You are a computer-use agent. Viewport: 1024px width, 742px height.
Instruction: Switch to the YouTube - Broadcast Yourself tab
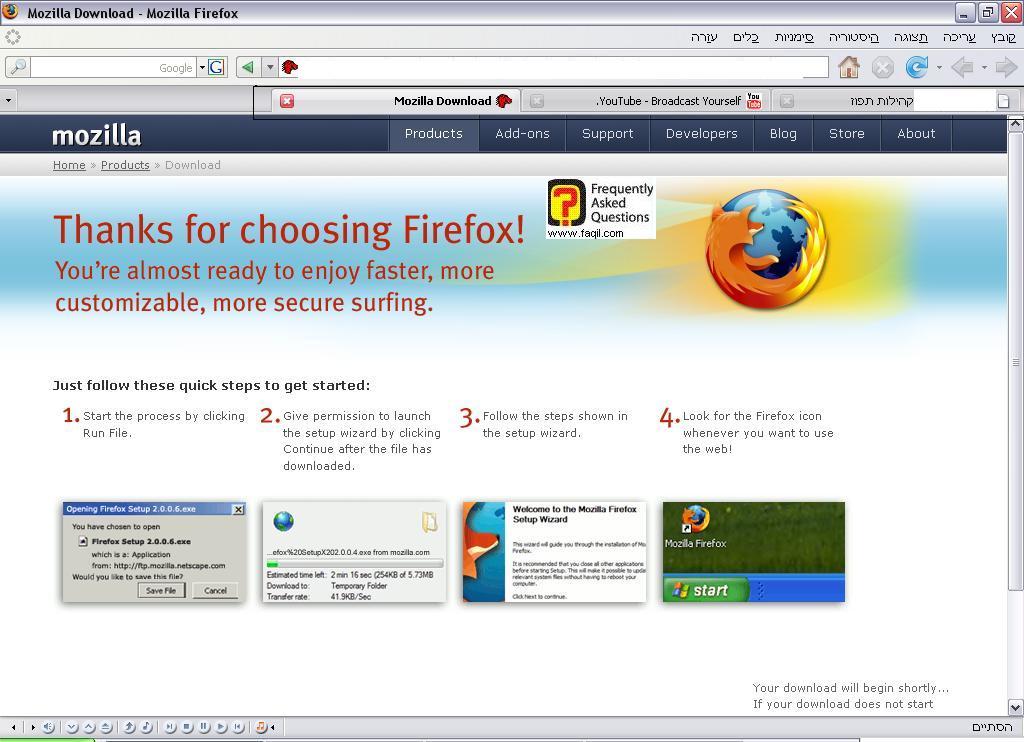click(x=668, y=101)
